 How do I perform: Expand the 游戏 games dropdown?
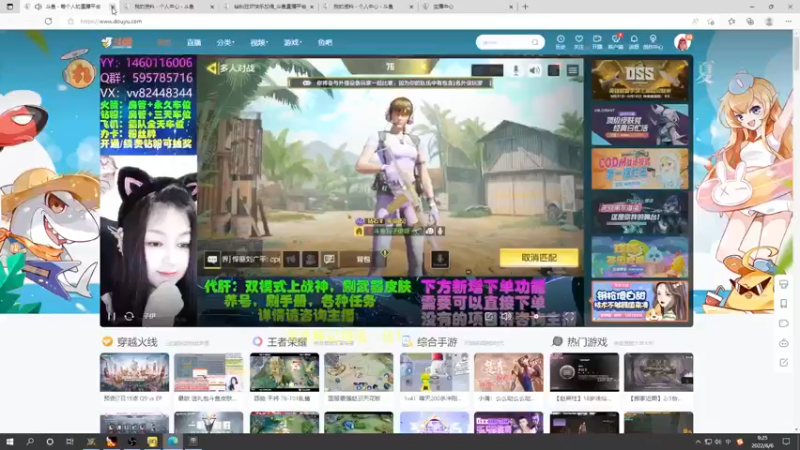292,42
